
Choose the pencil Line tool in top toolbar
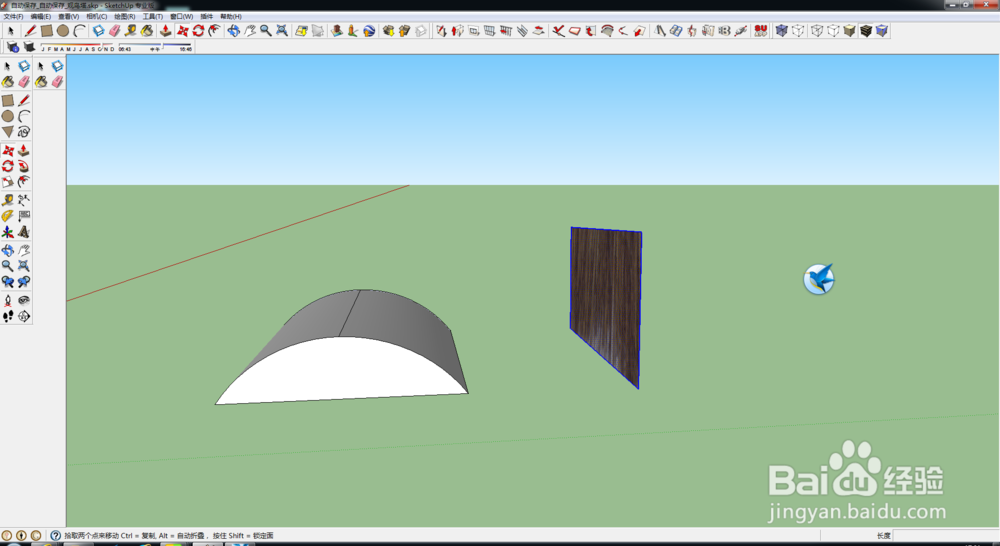tap(30, 31)
